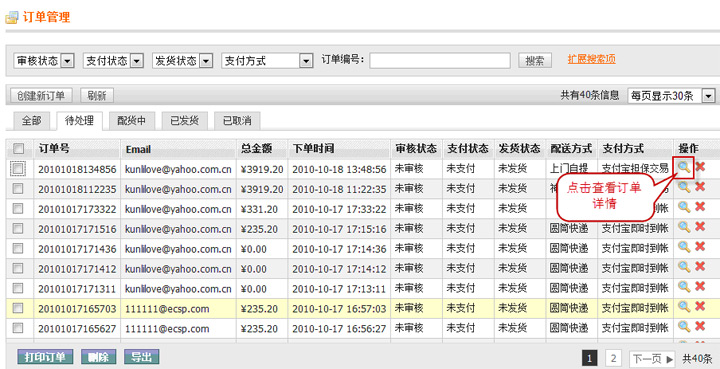Open the 每页显示30条 page size dropdown

[x=672, y=96]
